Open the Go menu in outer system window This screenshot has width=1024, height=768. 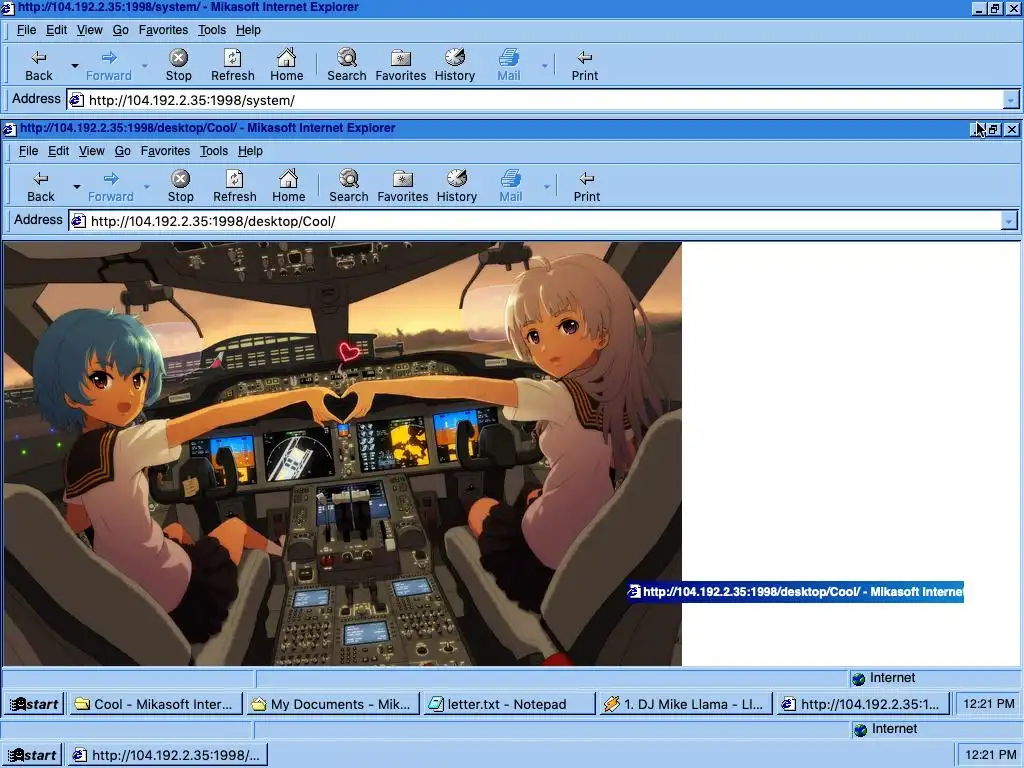[121, 30]
